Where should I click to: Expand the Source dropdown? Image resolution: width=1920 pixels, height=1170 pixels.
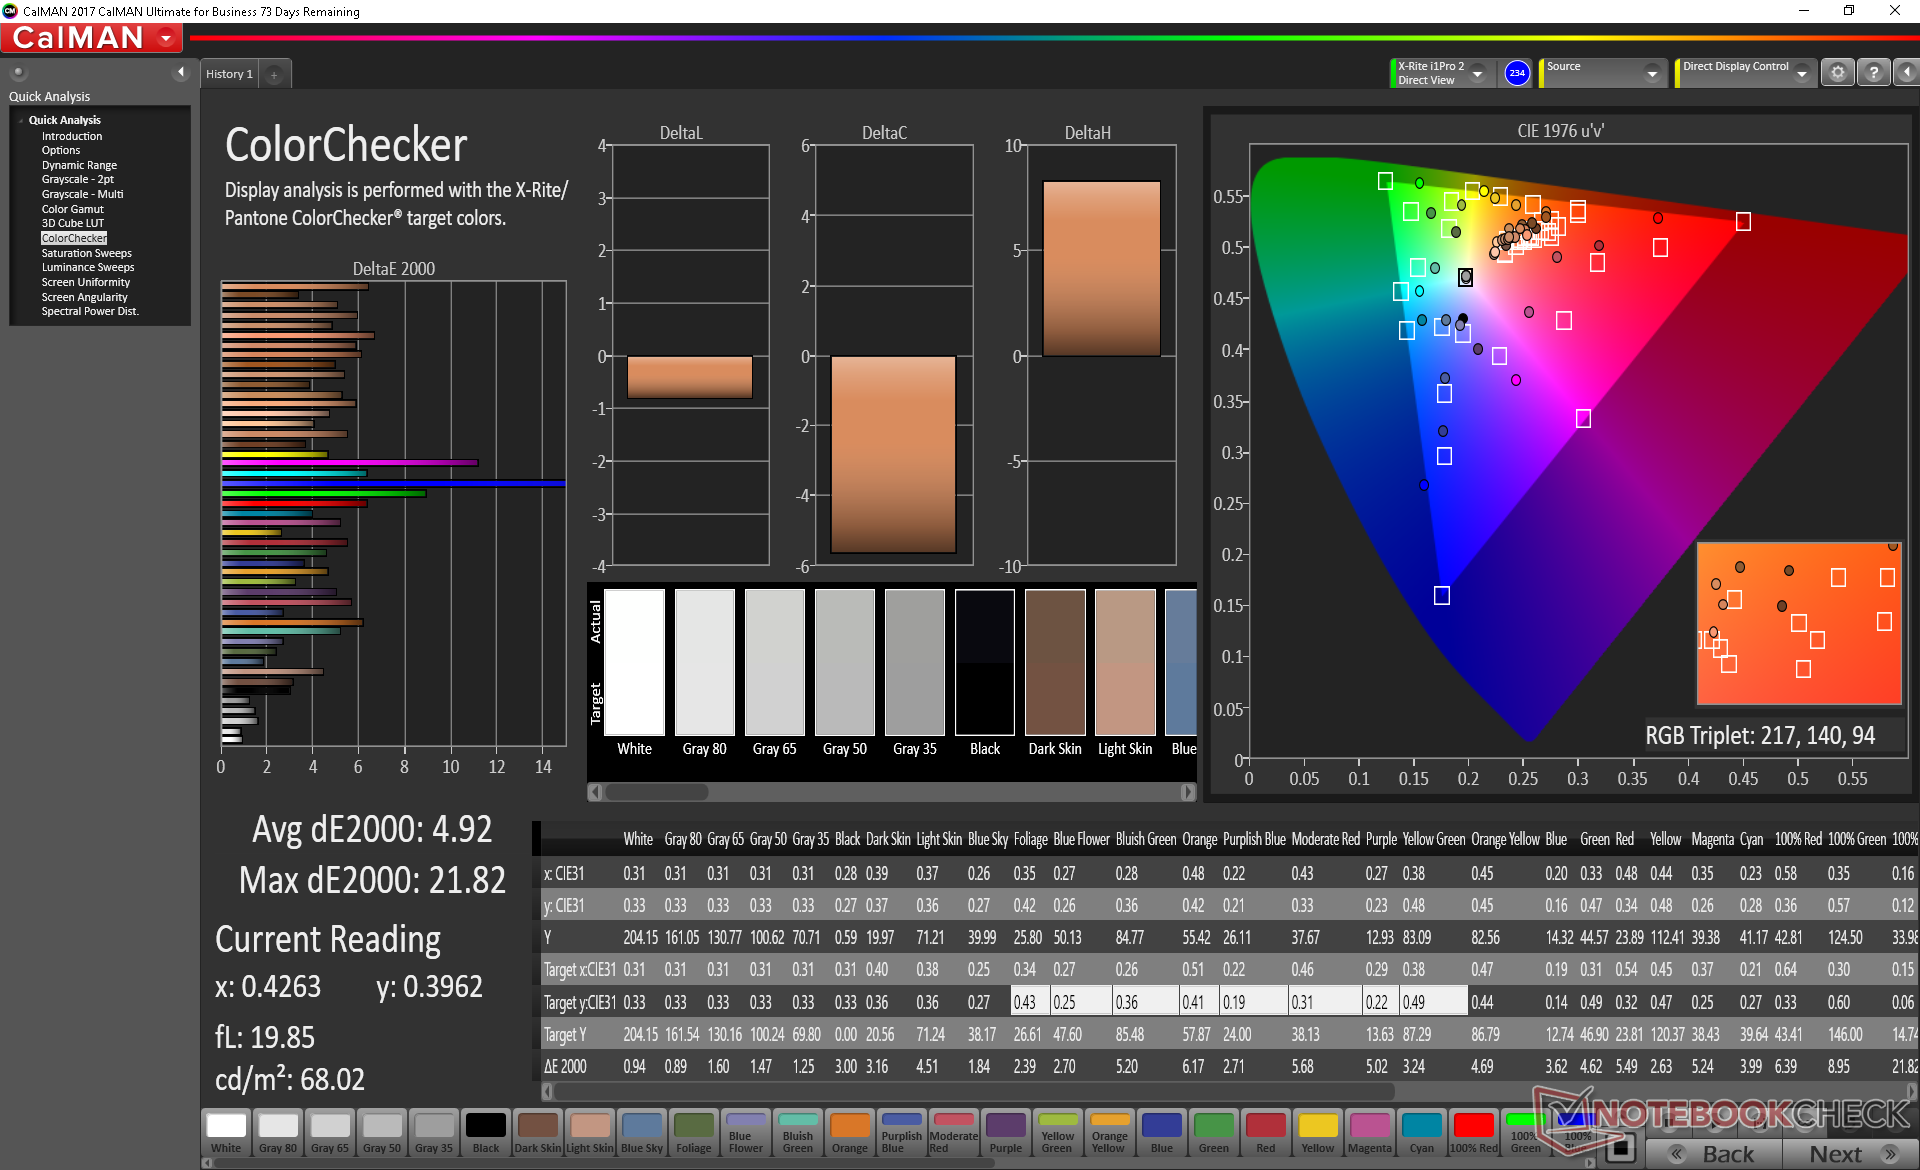1652,74
